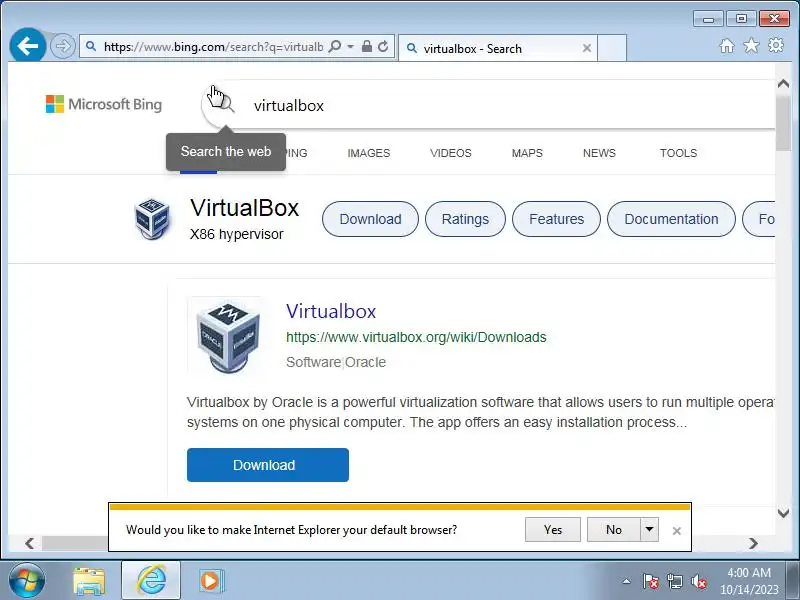Open the address bar autocomplete dropdown arrow
The width and height of the screenshot is (800, 600).
[x=351, y=46]
